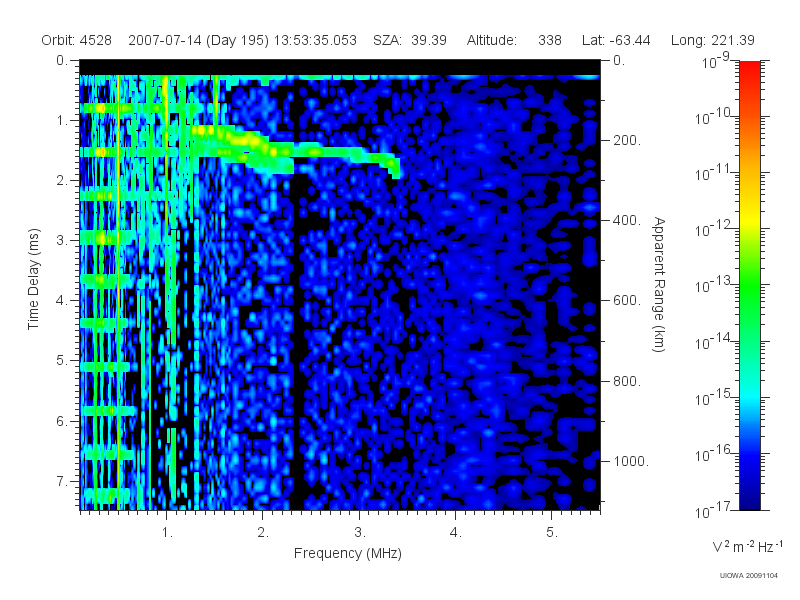The width and height of the screenshot is (800, 600).
Task: Click the timestamp '13:53:35.053'
Action: click(x=315, y=40)
